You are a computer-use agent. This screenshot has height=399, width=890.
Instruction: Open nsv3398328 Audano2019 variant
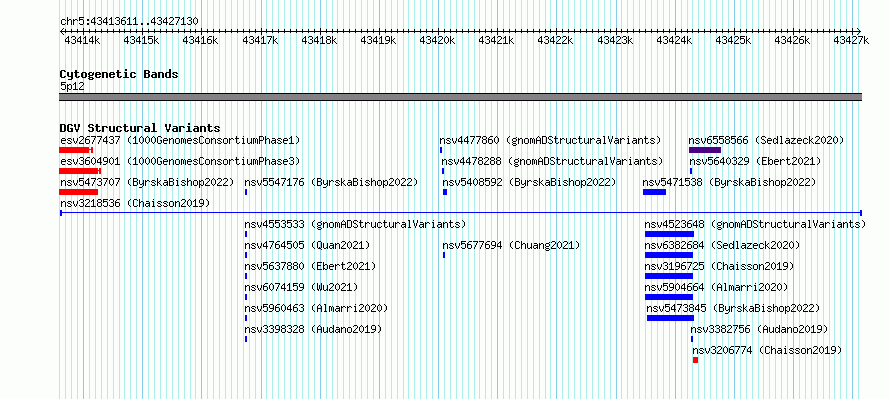(x=313, y=329)
